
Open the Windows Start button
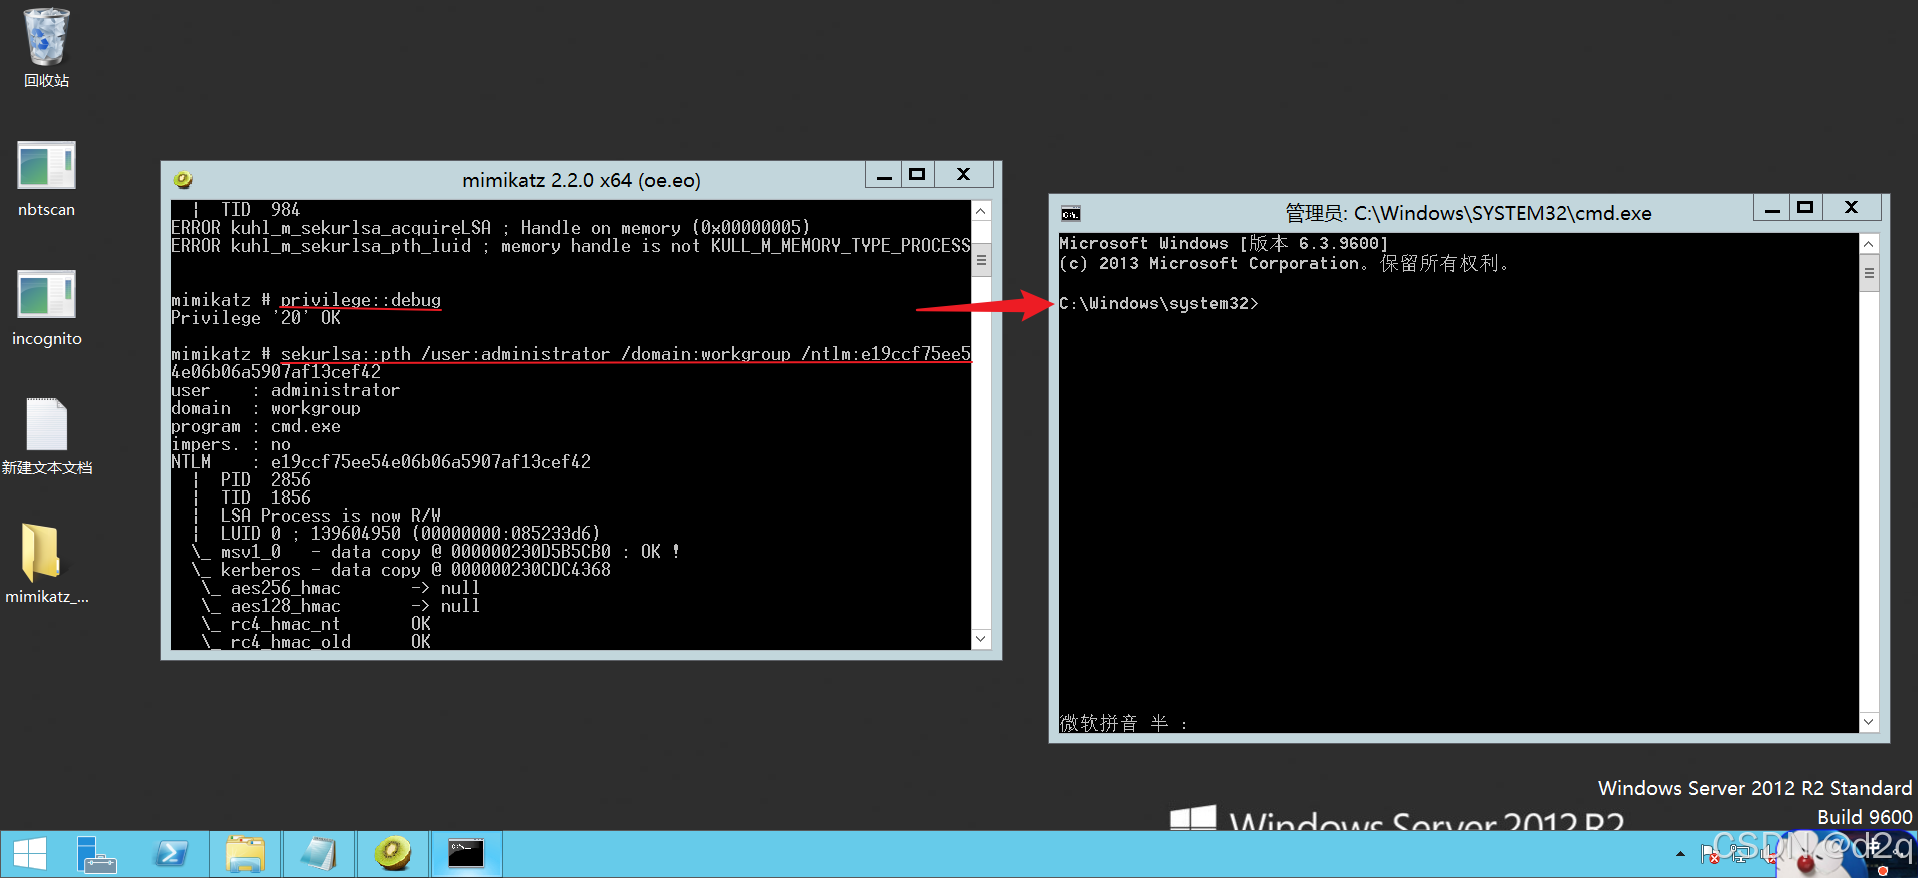30,854
